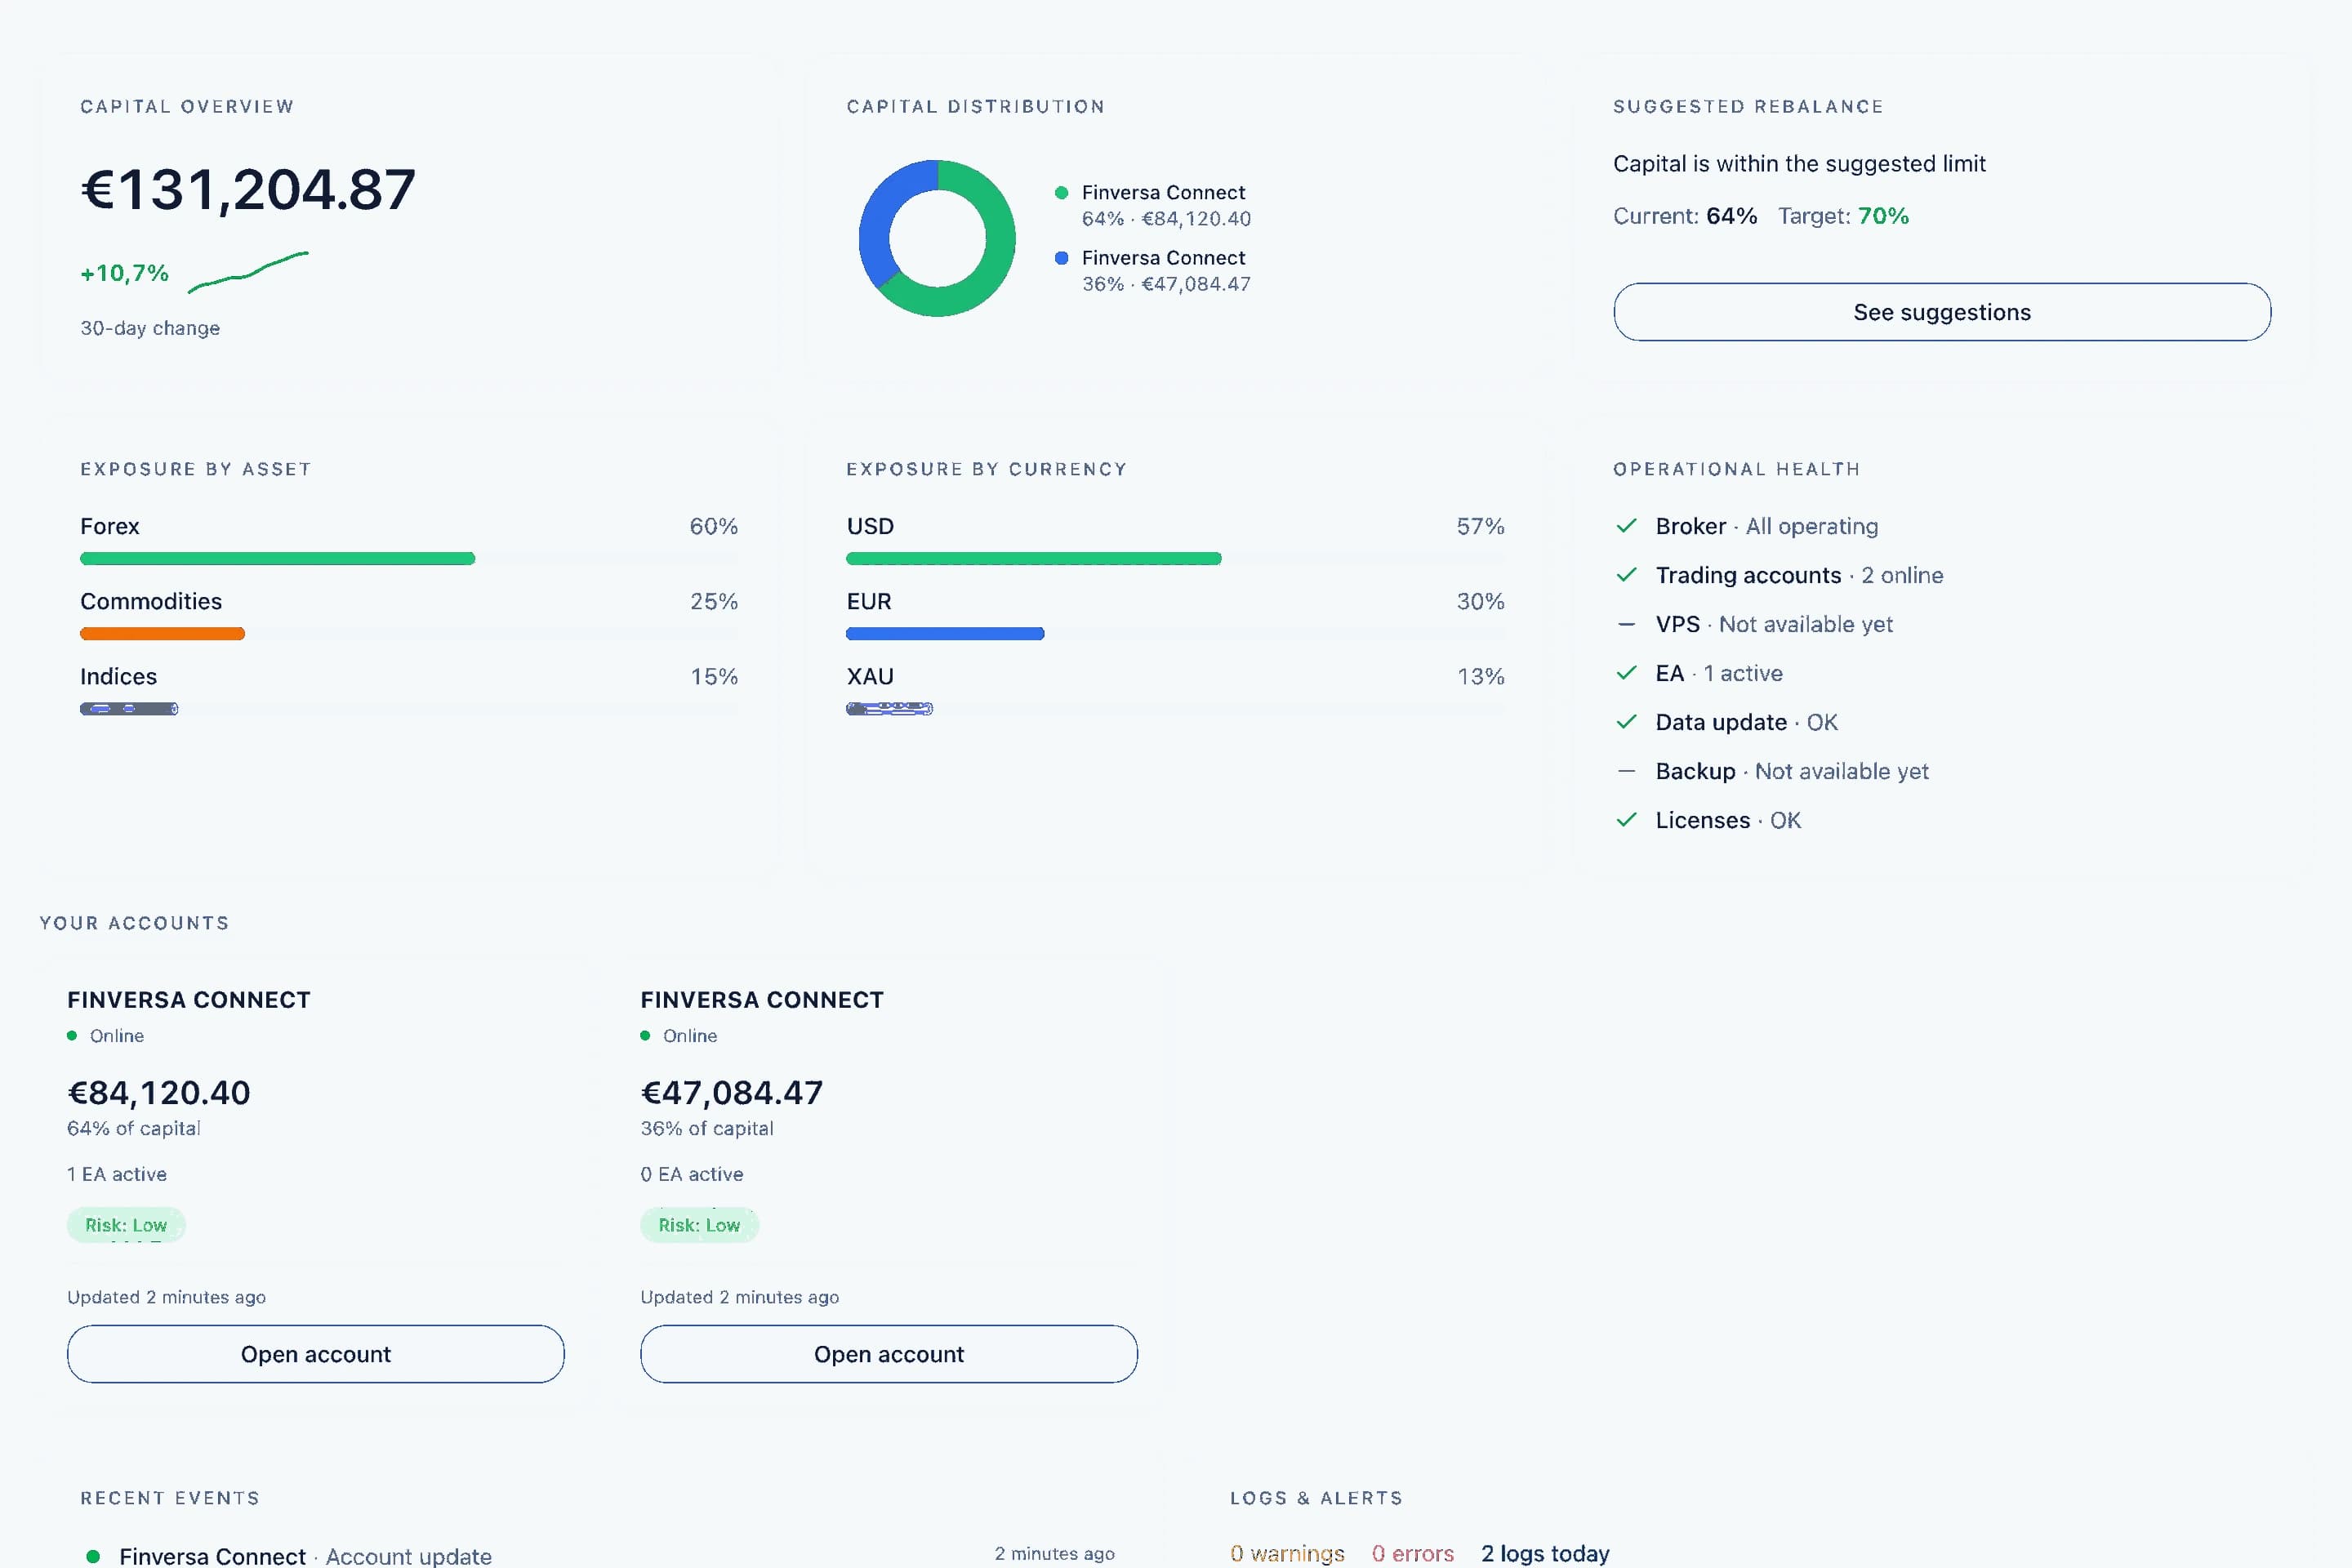Click the EUR blue exposure bar
Screen dimensions: 2352x1568
click(945, 633)
